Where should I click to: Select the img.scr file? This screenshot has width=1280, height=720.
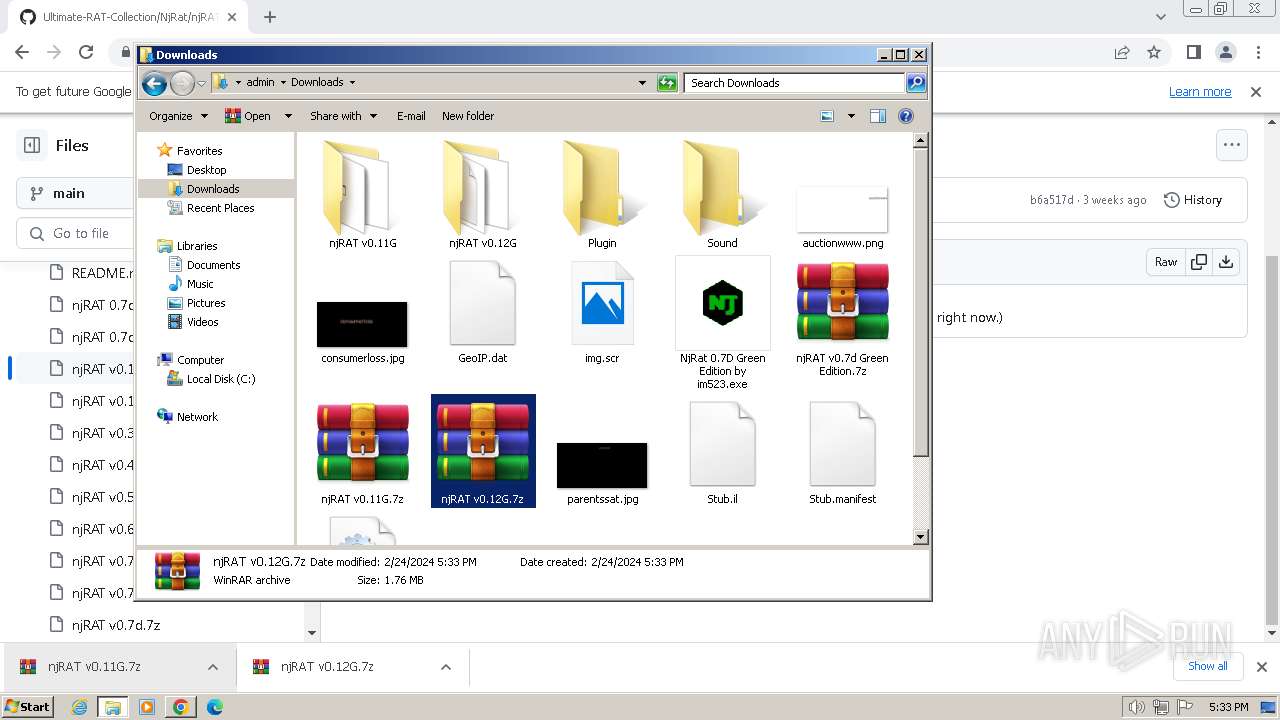602,312
